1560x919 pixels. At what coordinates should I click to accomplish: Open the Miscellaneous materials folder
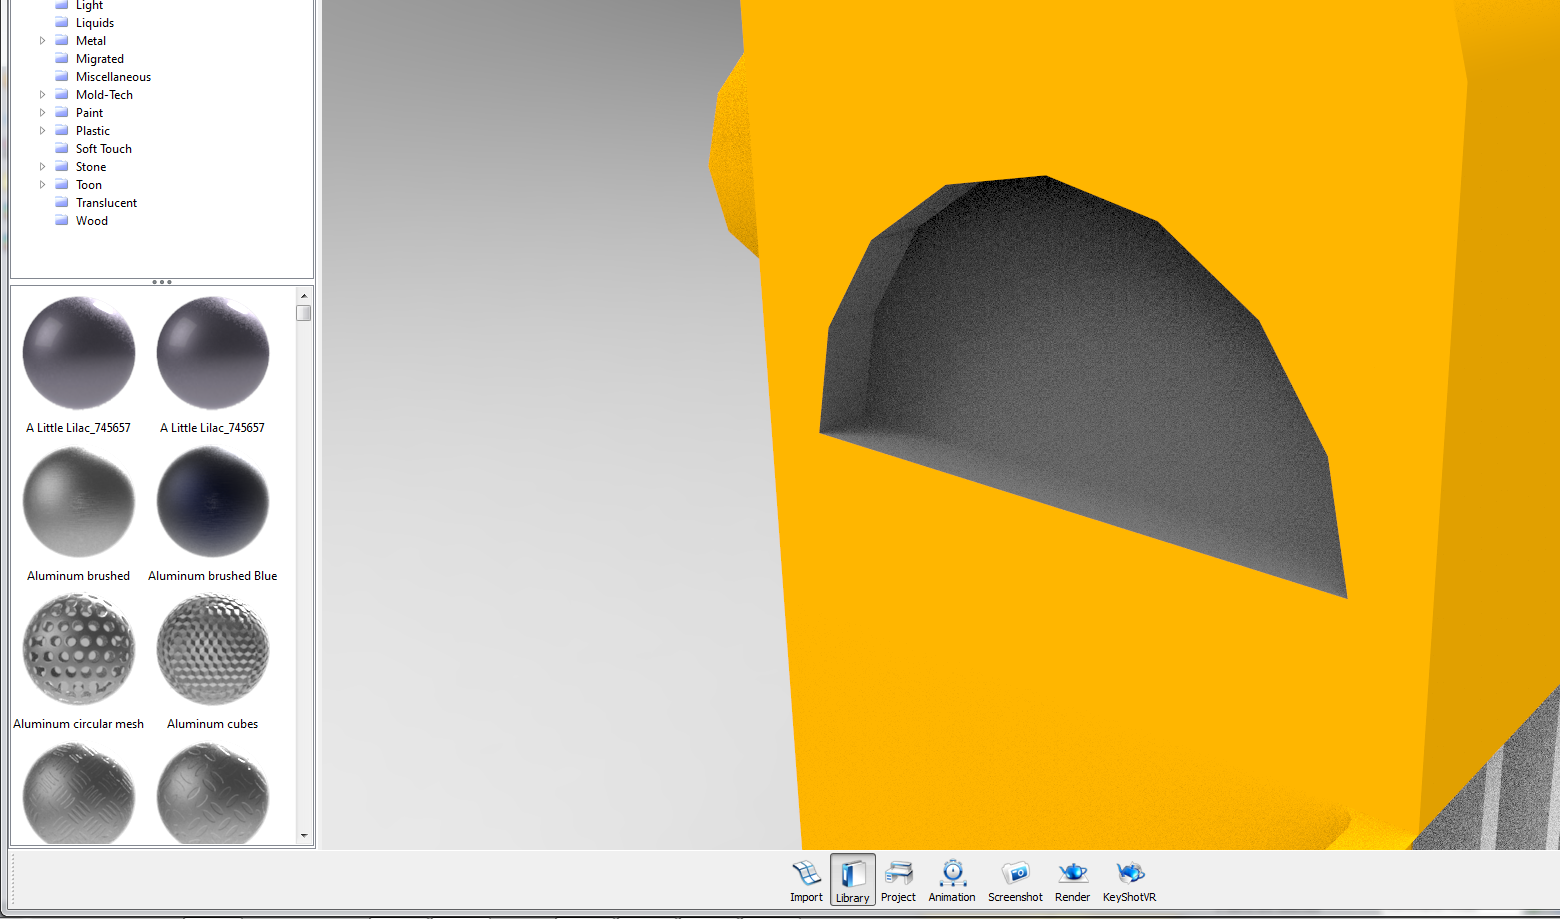[113, 76]
